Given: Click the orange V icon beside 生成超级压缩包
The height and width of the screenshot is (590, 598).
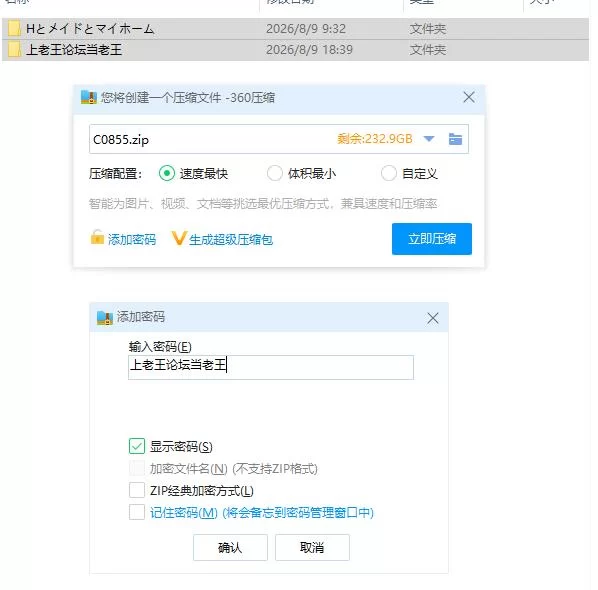Looking at the screenshot, I should point(179,238).
